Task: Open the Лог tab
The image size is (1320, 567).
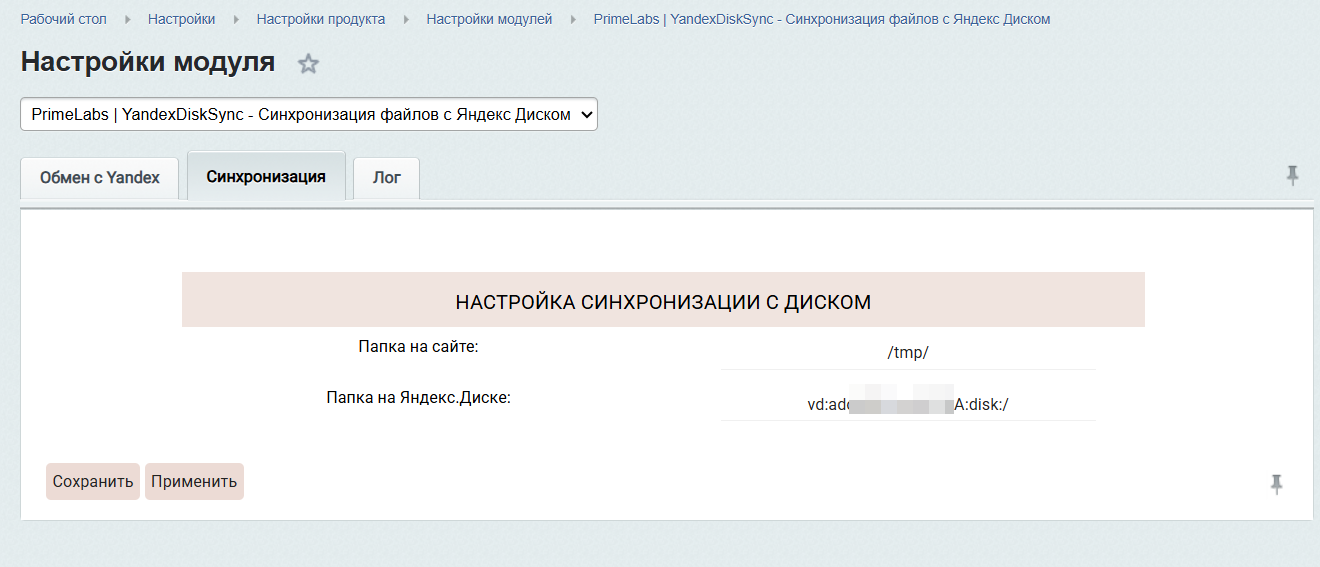Action: pos(386,178)
